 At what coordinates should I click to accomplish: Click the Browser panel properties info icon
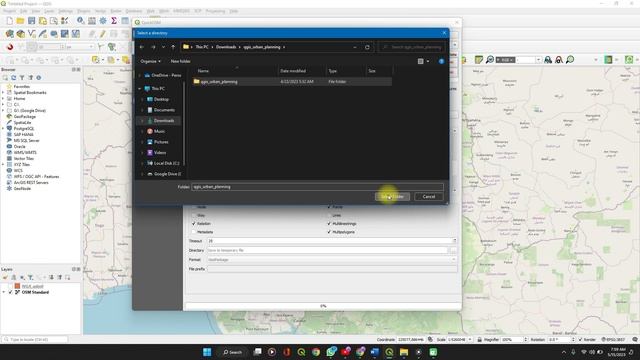tap(39, 78)
